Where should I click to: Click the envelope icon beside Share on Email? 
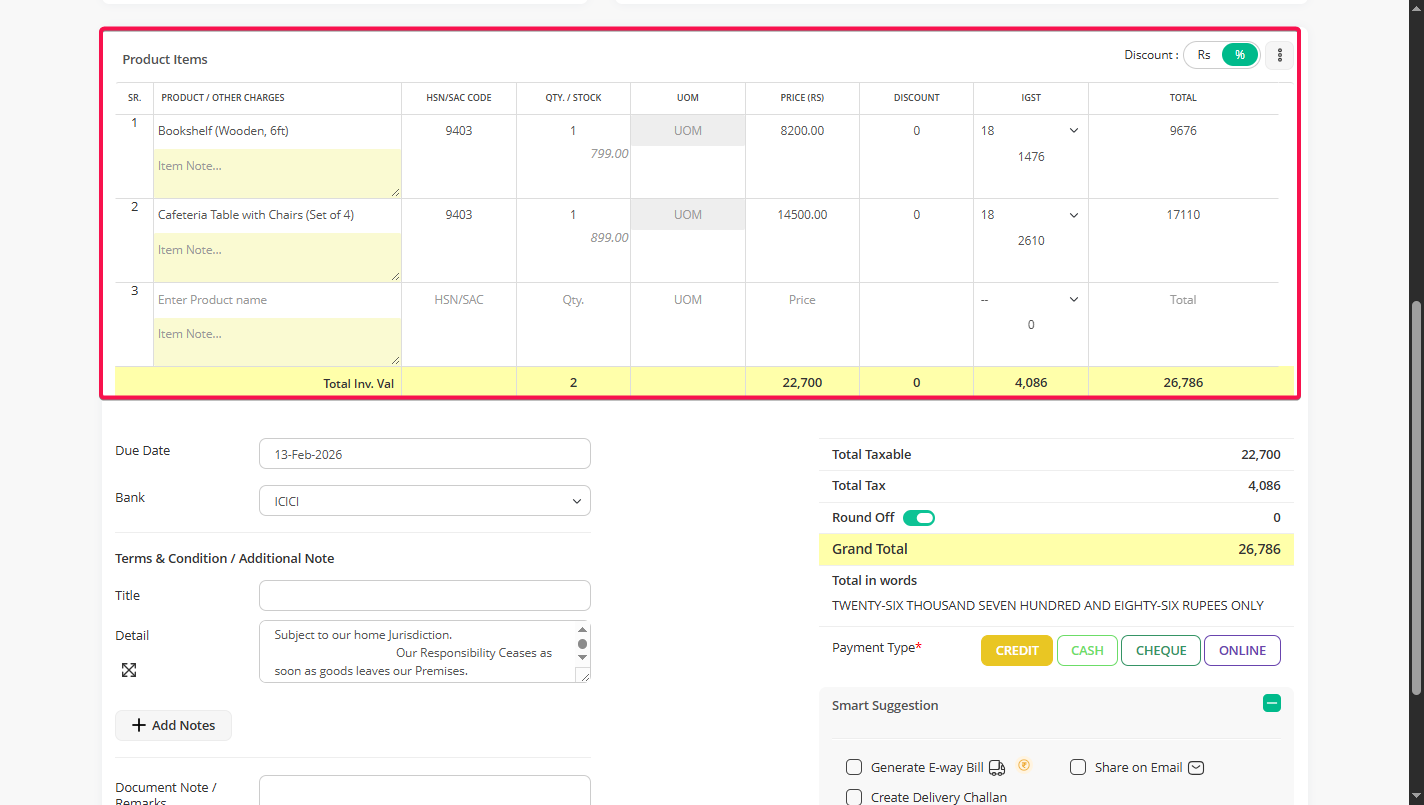tap(1196, 768)
